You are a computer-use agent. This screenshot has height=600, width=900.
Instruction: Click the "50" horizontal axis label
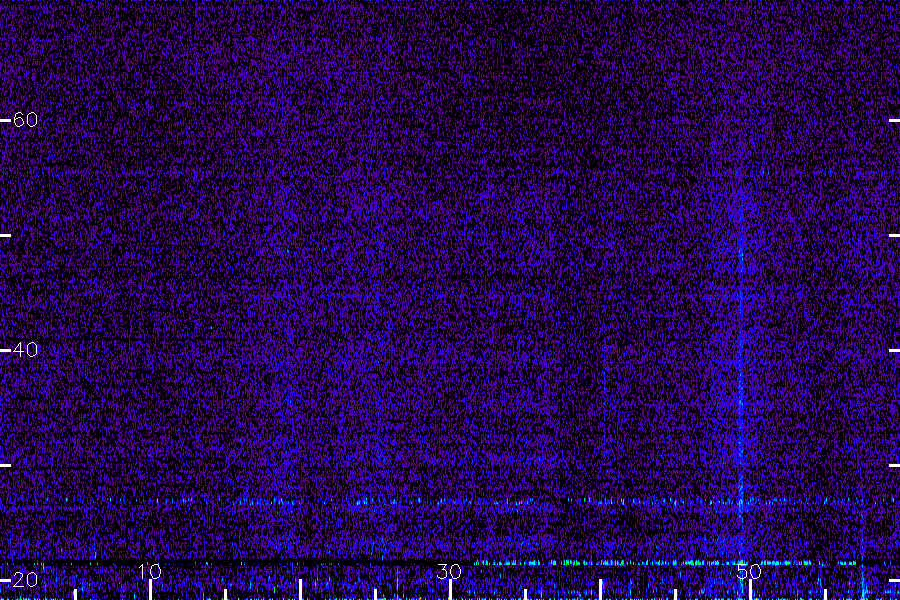749,571
